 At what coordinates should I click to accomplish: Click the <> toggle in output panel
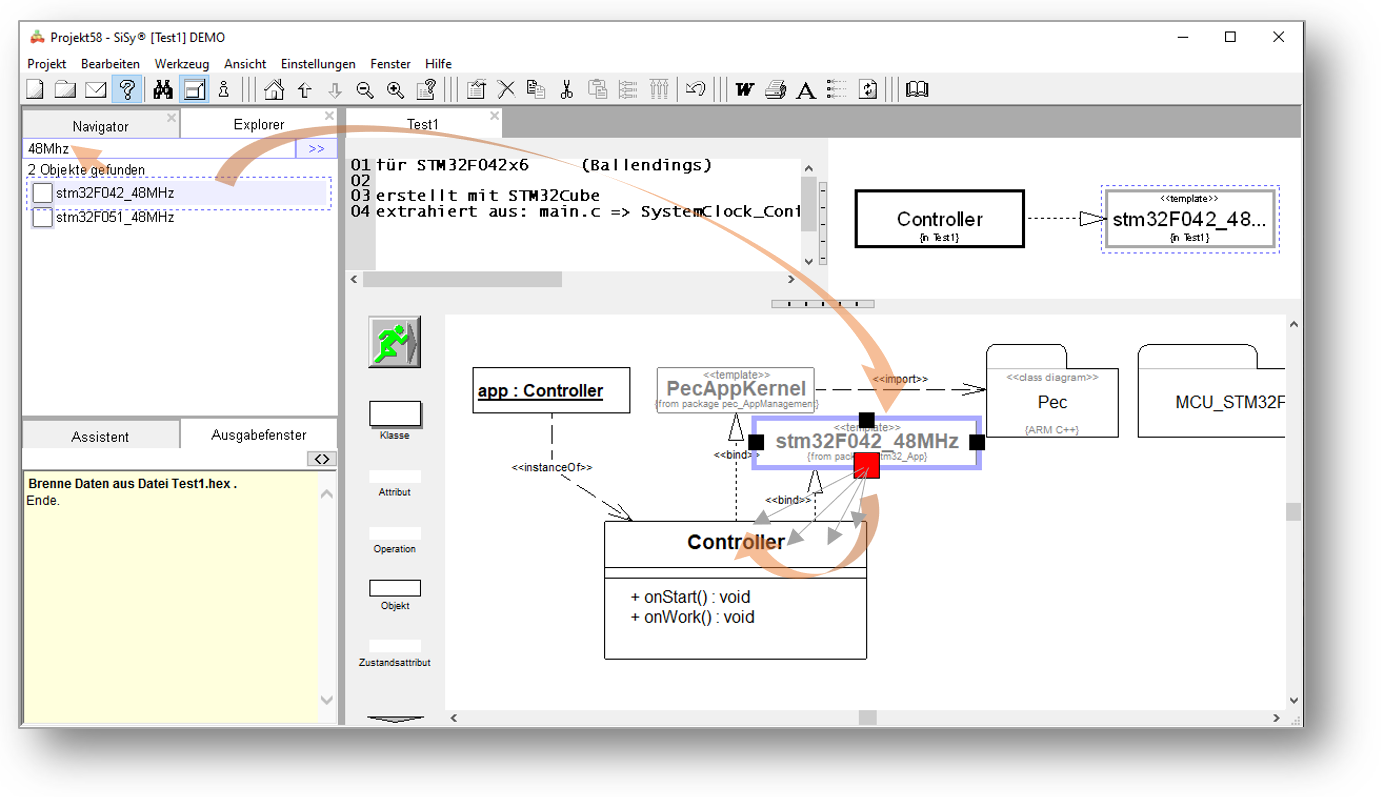pos(322,459)
